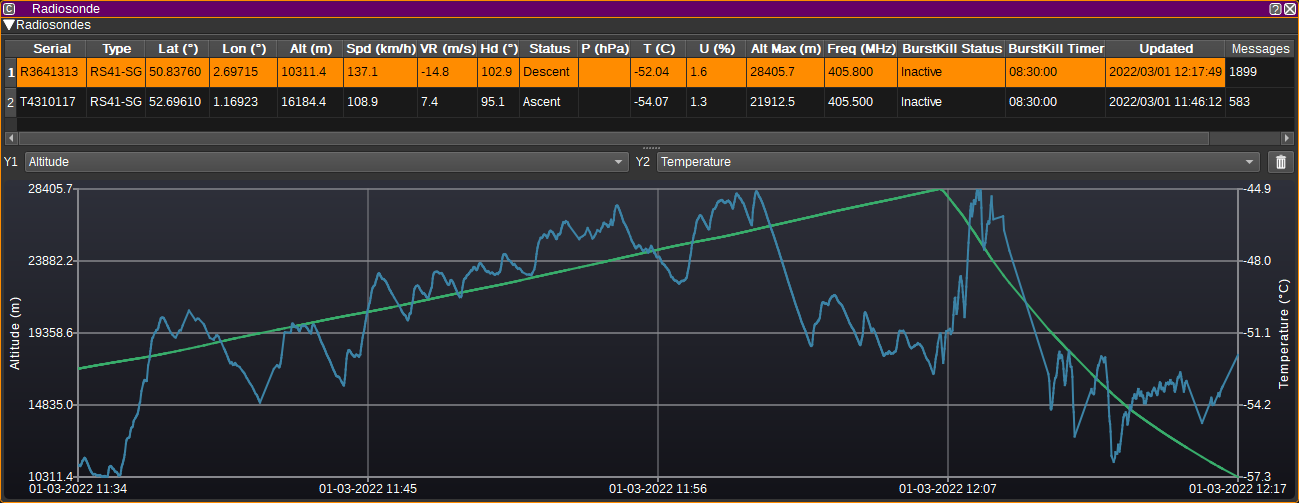Click the Alt Max (m) column header
Image resolution: width=1299 pixels, height=503 pixels.
pyautogui.click(x=786, y=48)
